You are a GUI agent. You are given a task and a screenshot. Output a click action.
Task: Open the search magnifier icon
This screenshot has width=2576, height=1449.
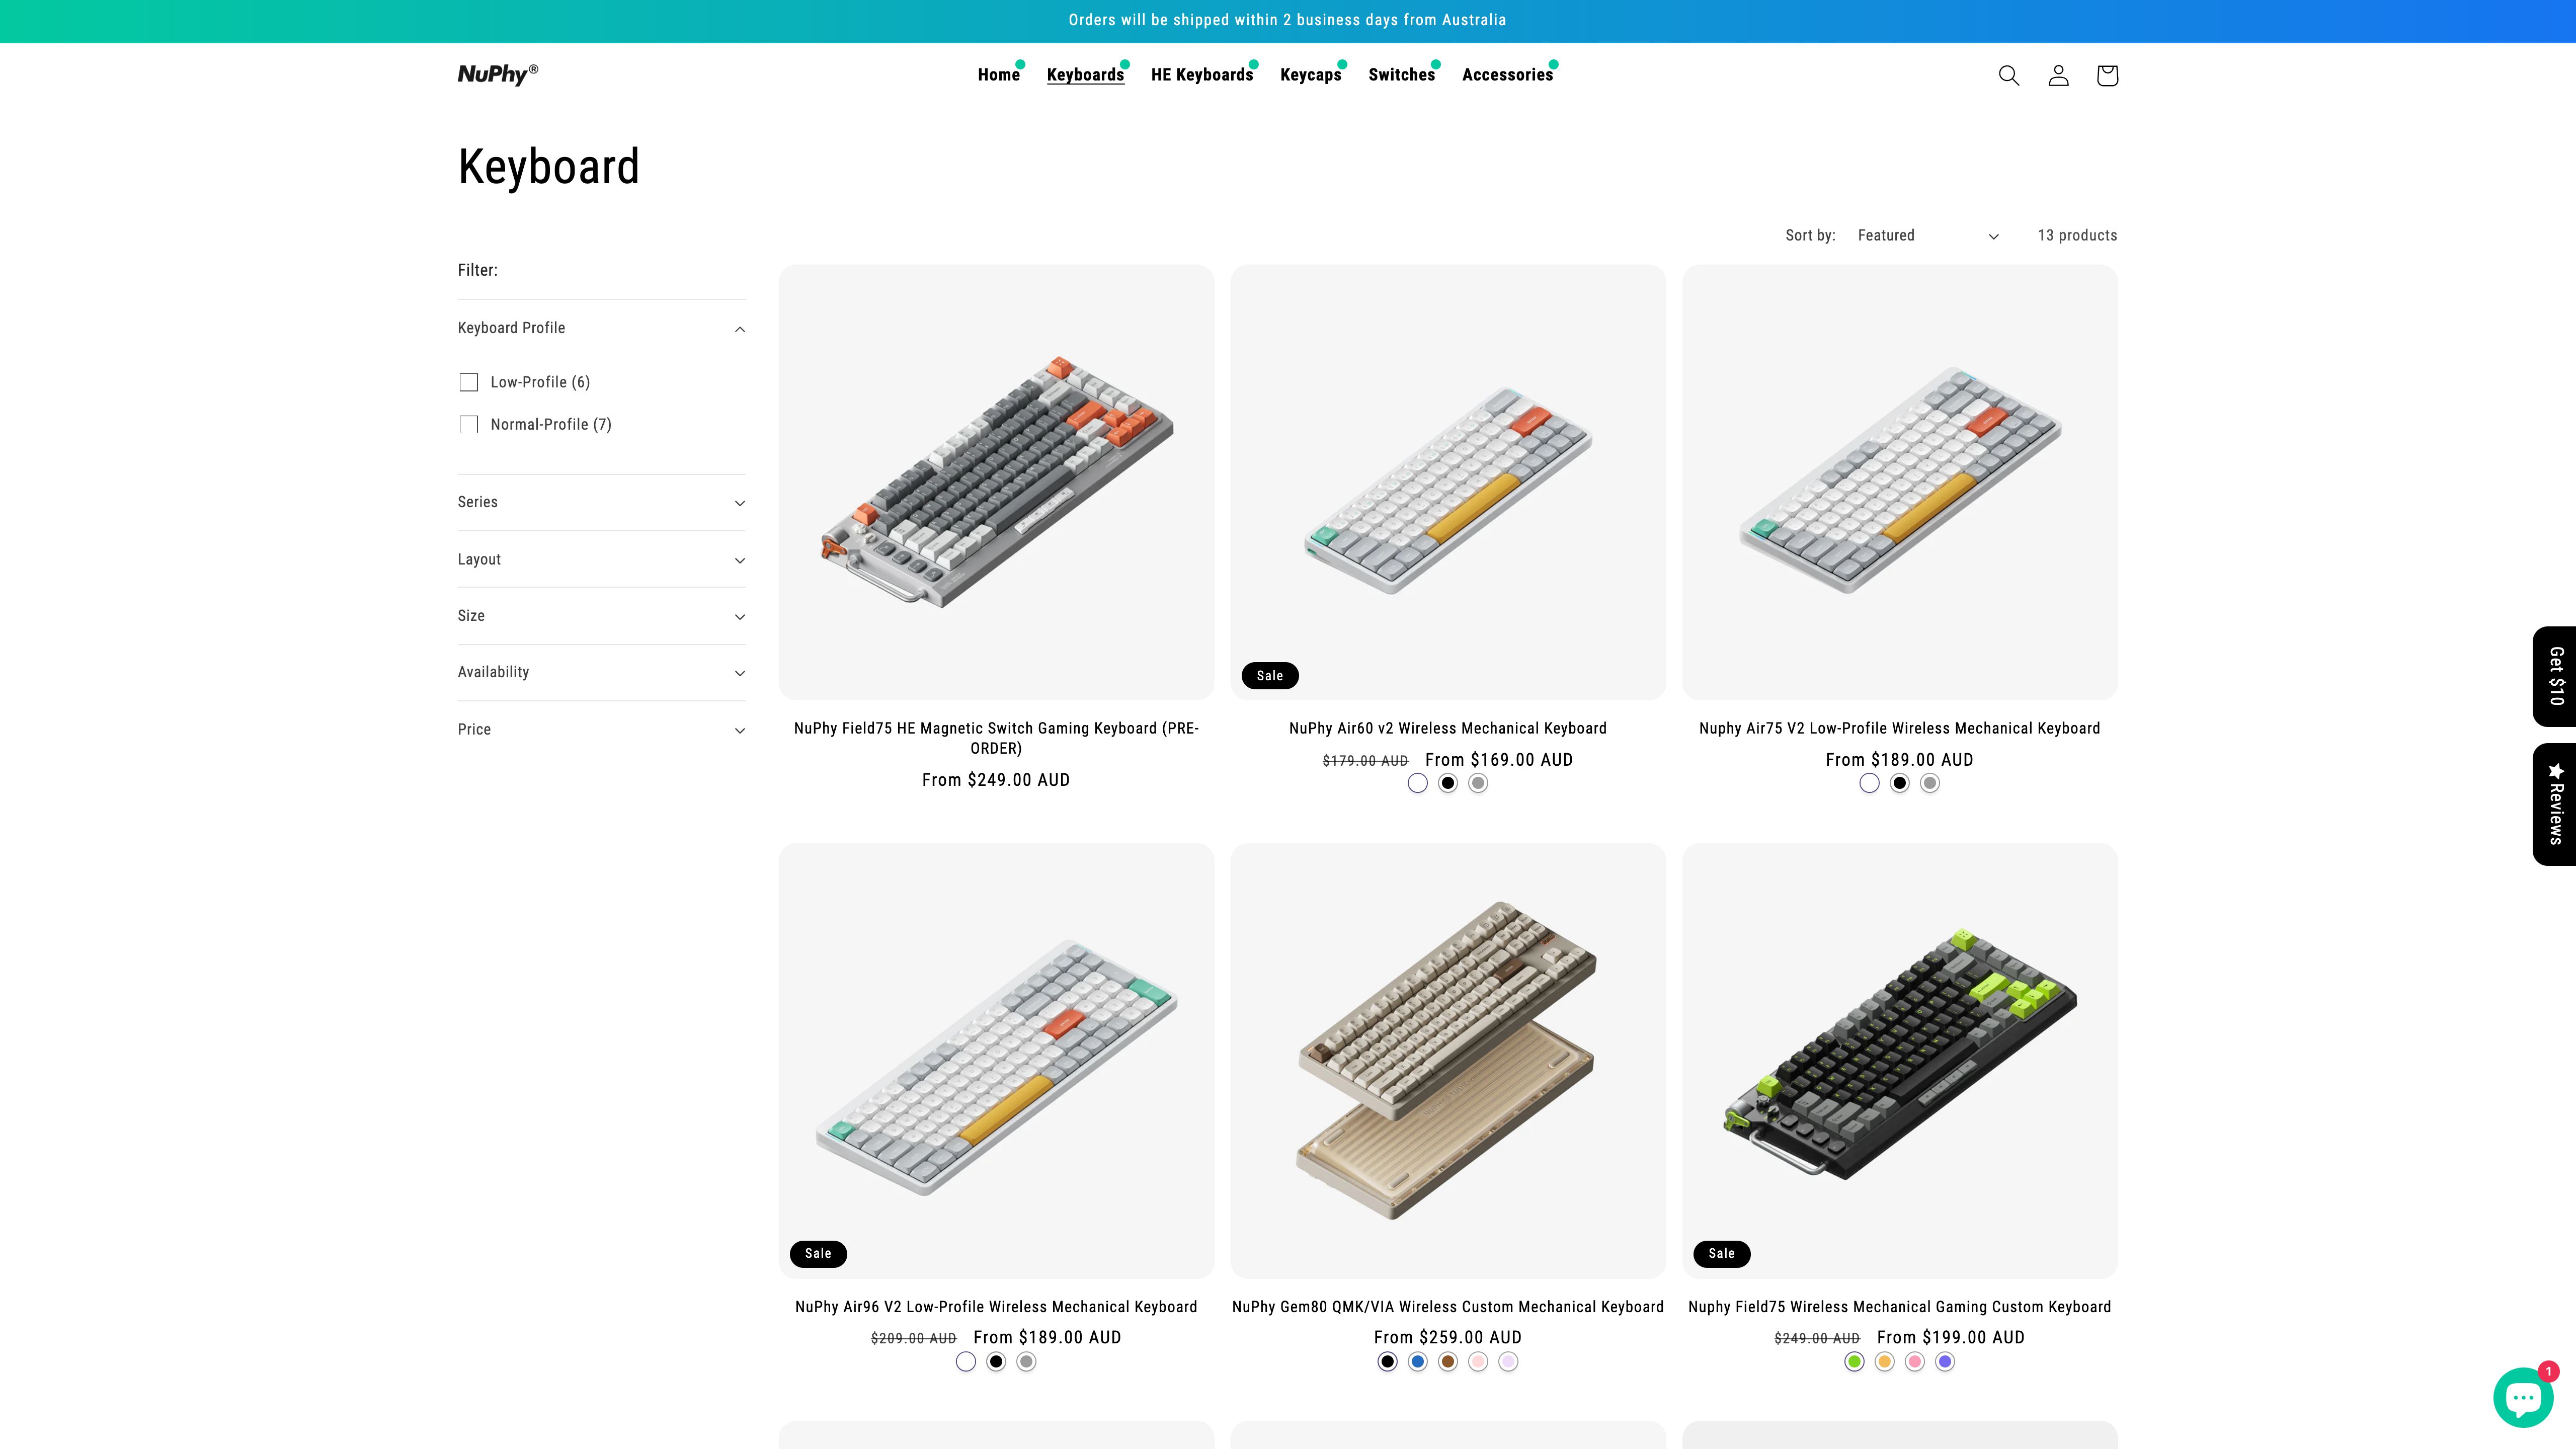click(2008, 75)
